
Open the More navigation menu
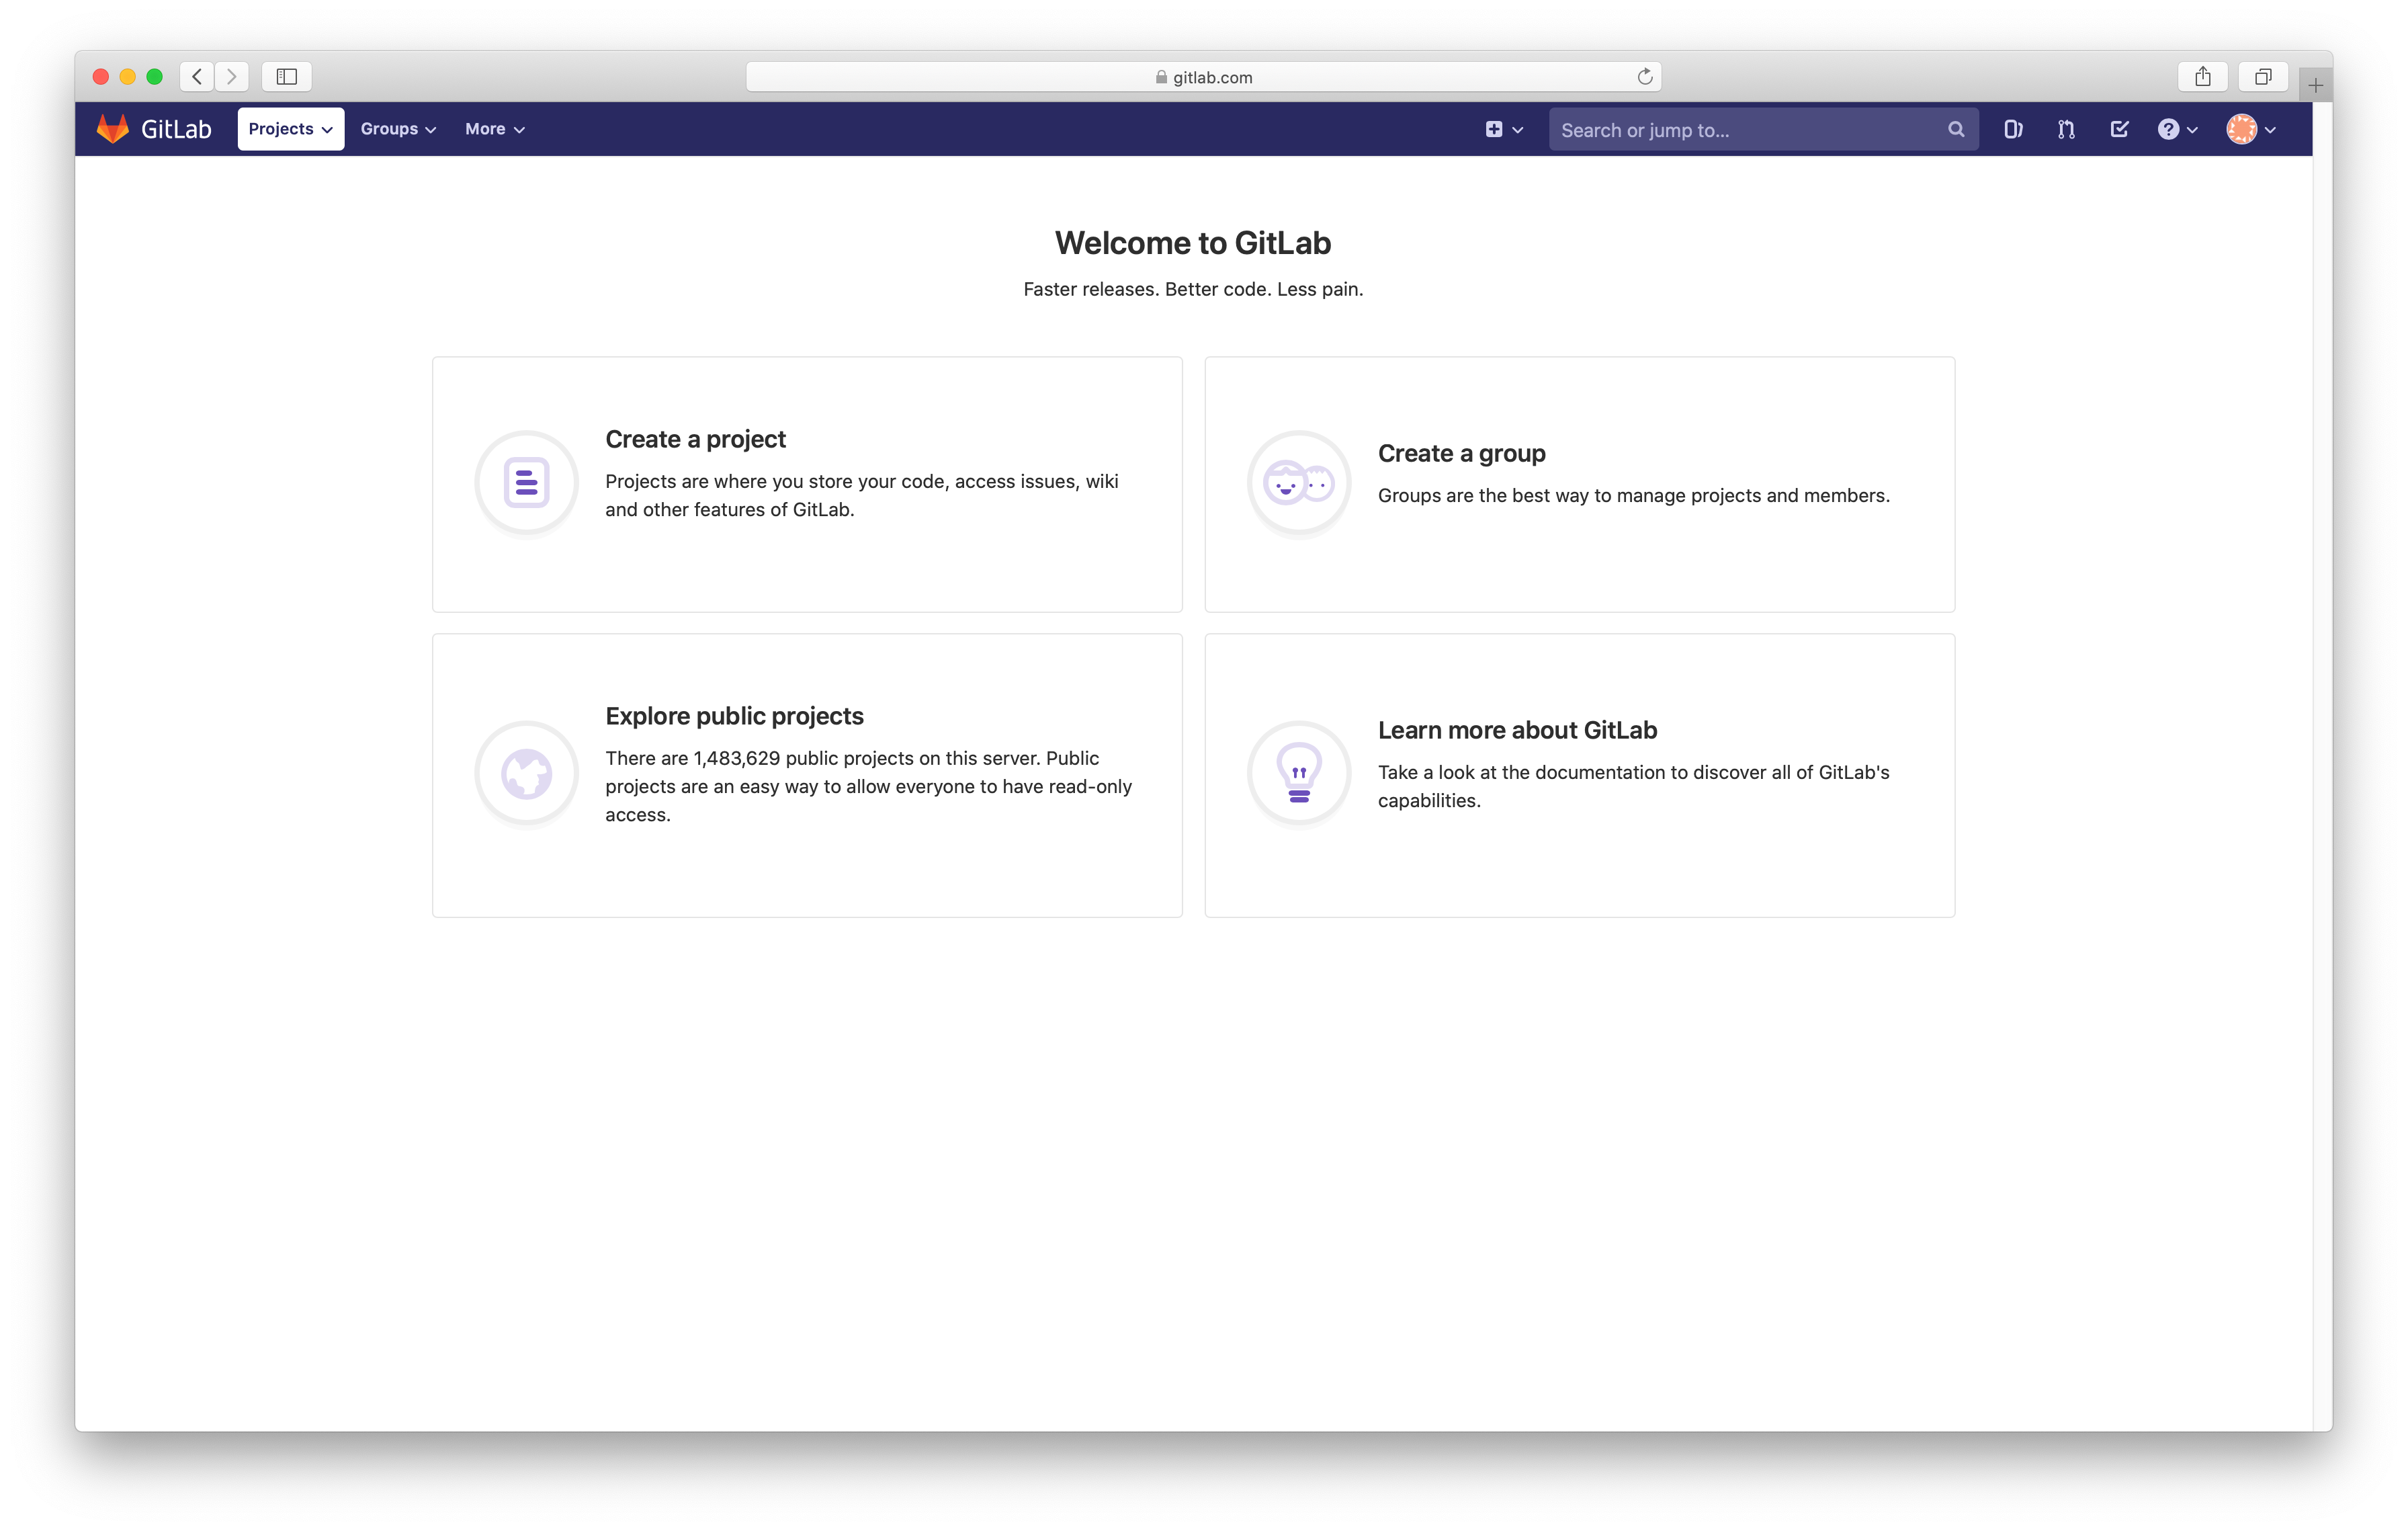click(x=494, y=129)
